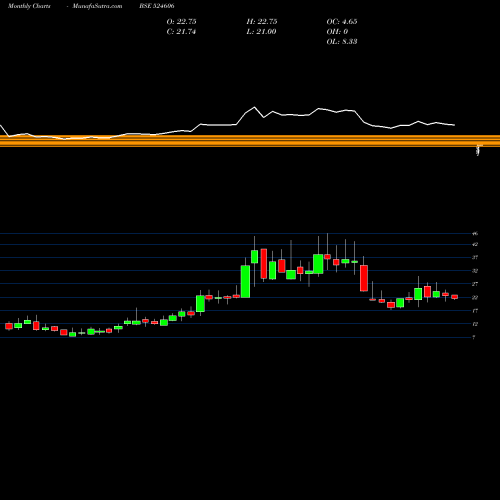This screenshot has width=500, height=500.
Task: Click the 42 price axis label
Action: tap(475, 244)
